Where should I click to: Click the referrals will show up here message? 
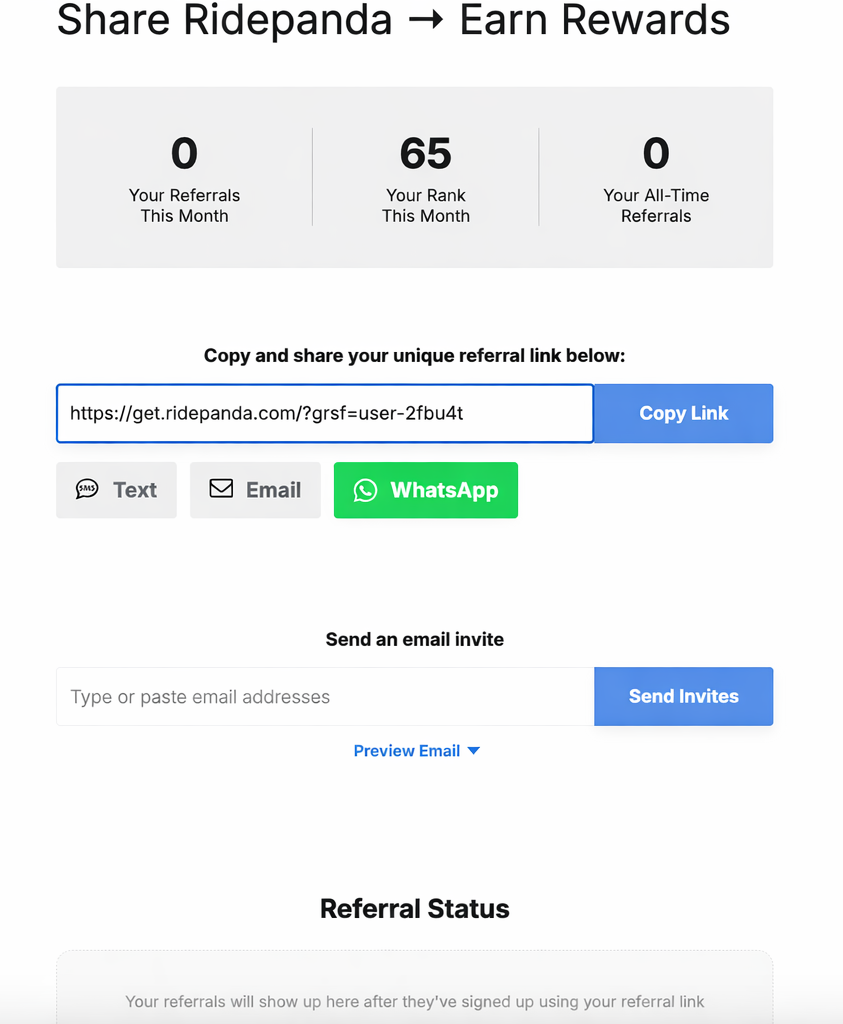[x=415, y=1001]
